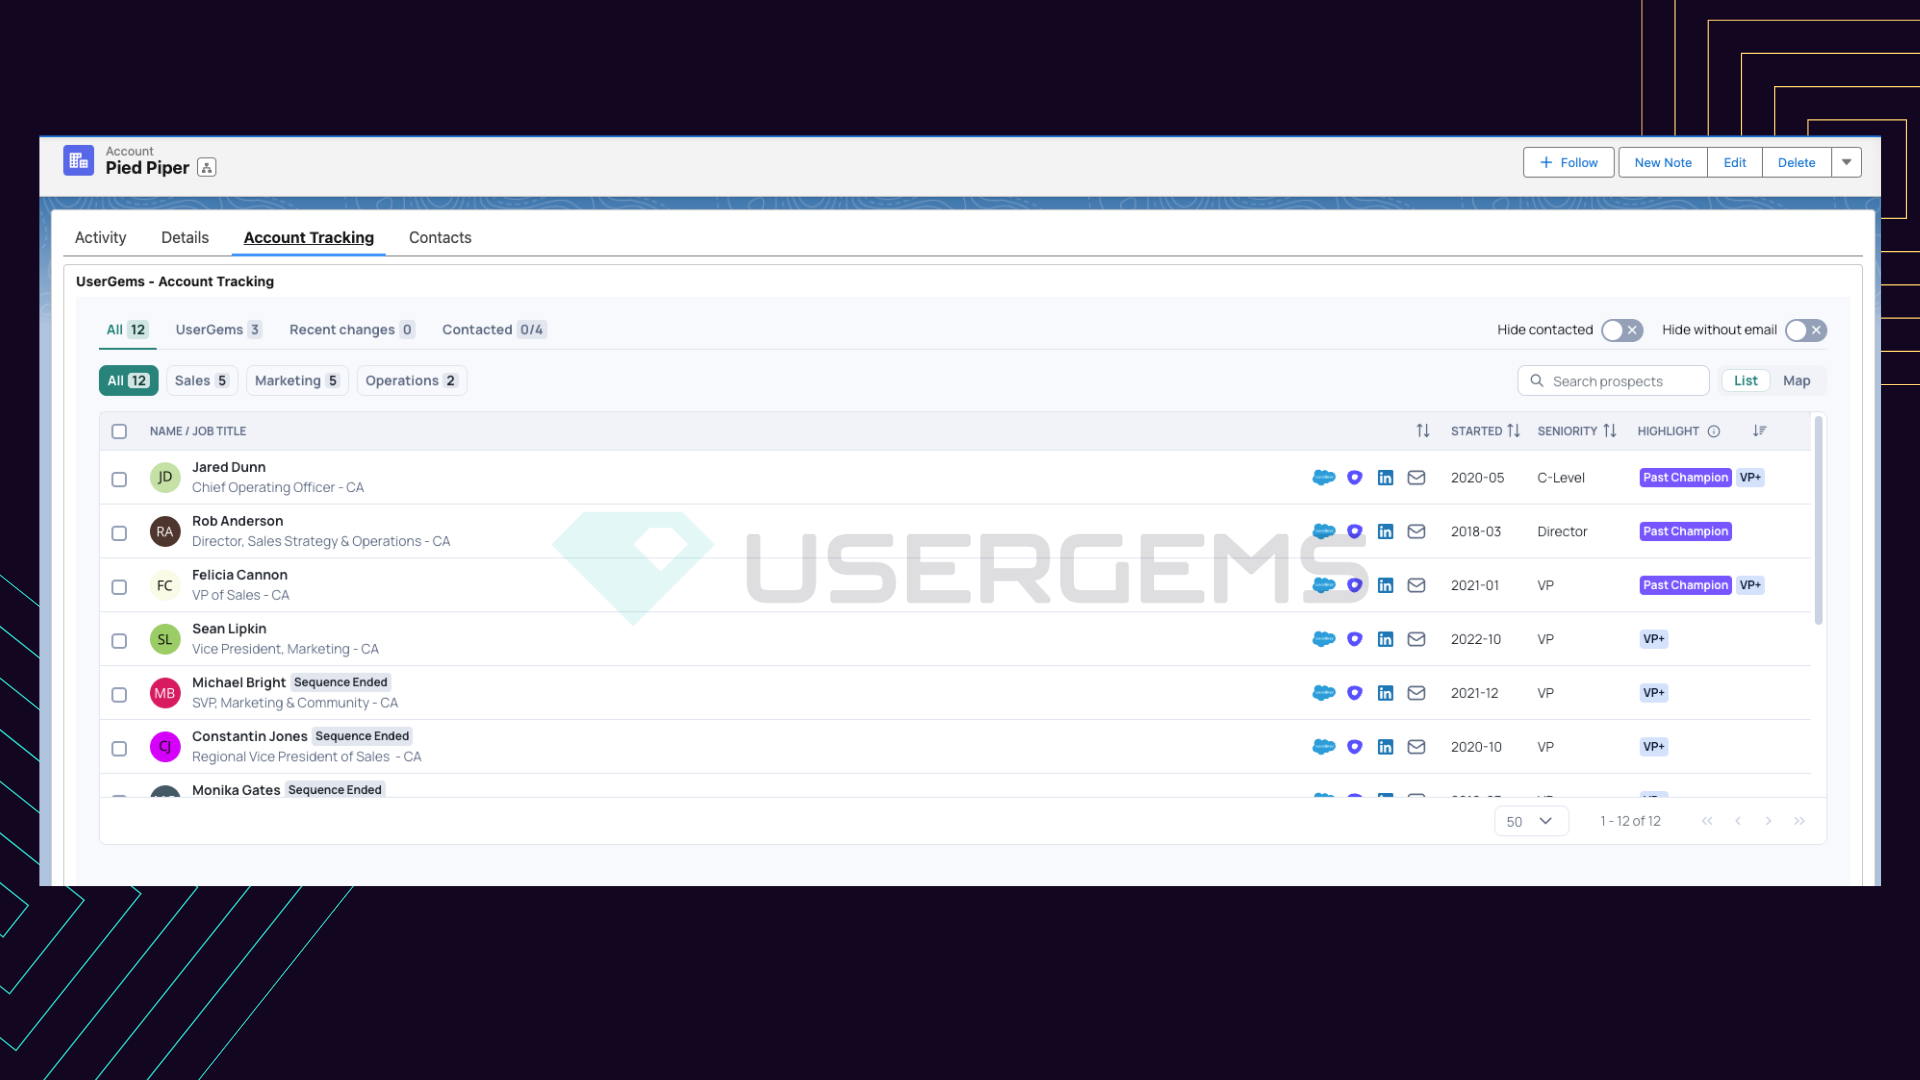This screenshot has width=1920, height=1080.
Task: Check the box for Michael Bright
Action: point(119,695)
